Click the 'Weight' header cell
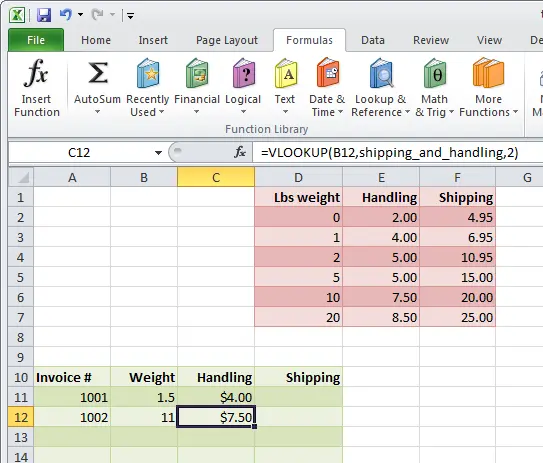Viewport: 543px width, 463px height. [x=144, y=377]
